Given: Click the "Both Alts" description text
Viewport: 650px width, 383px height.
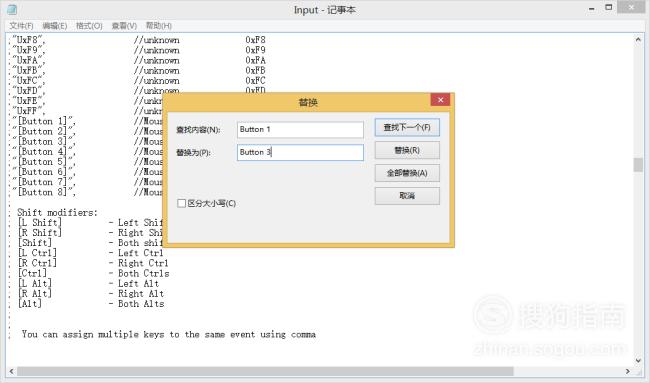Looking at the screenshot, I should 141,304.
